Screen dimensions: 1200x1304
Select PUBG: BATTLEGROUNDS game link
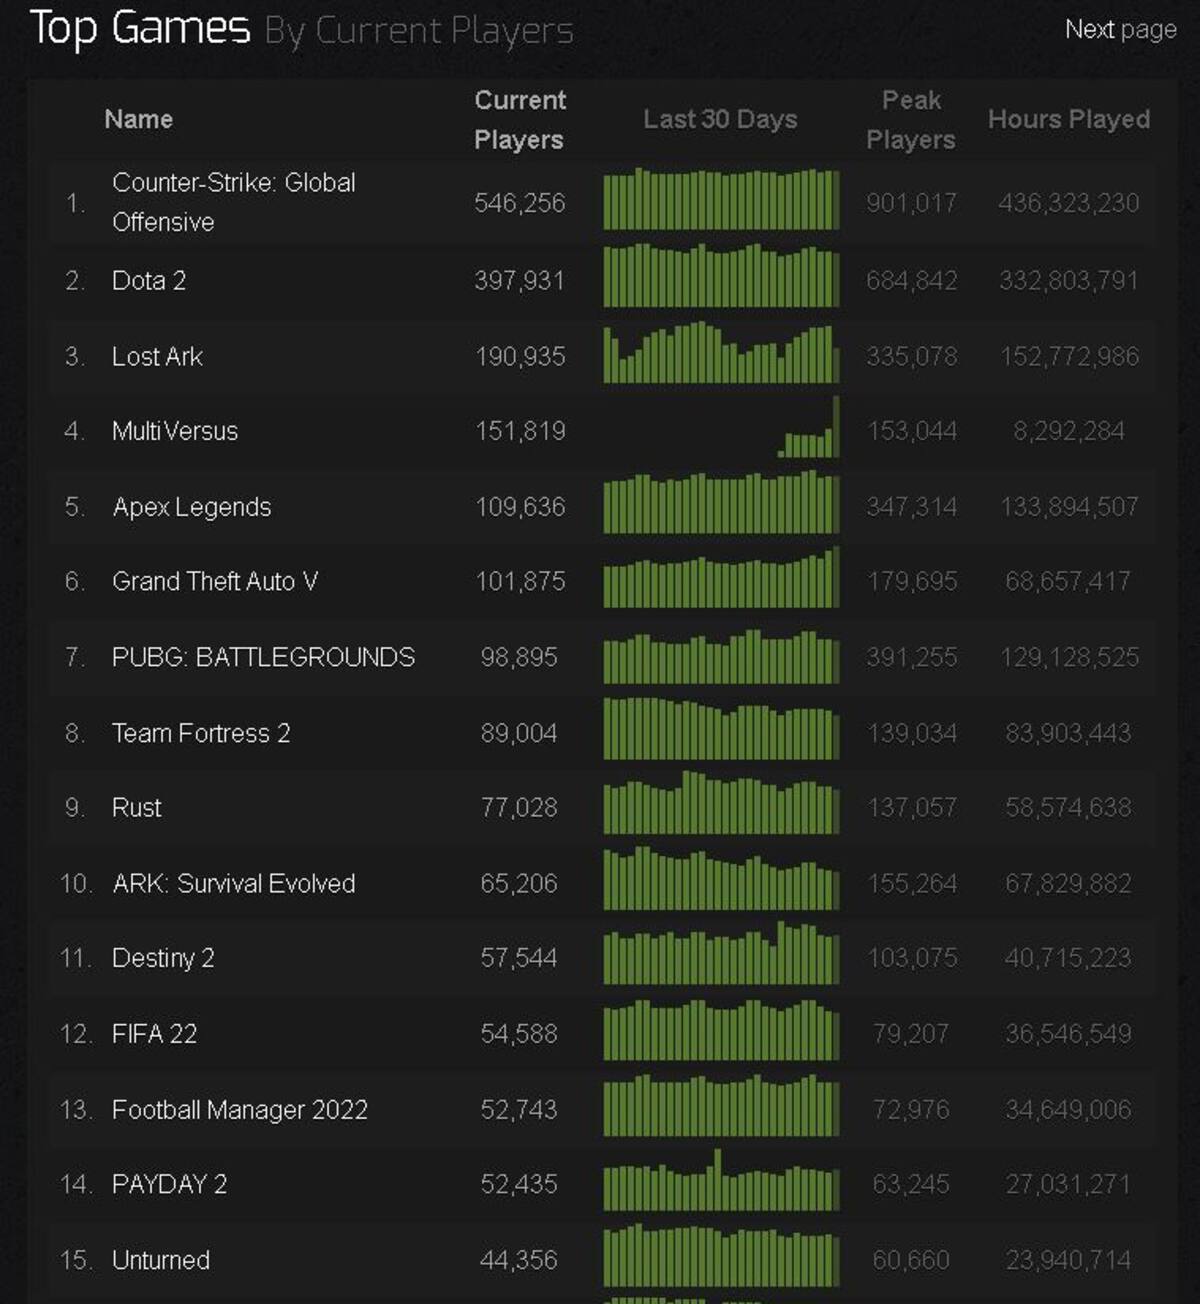click(263, 657)
